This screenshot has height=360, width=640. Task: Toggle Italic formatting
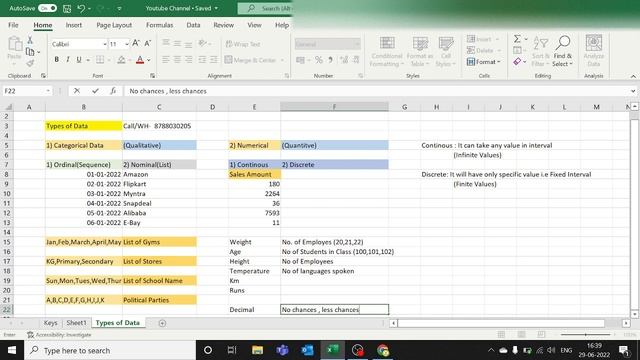(68, 60)
